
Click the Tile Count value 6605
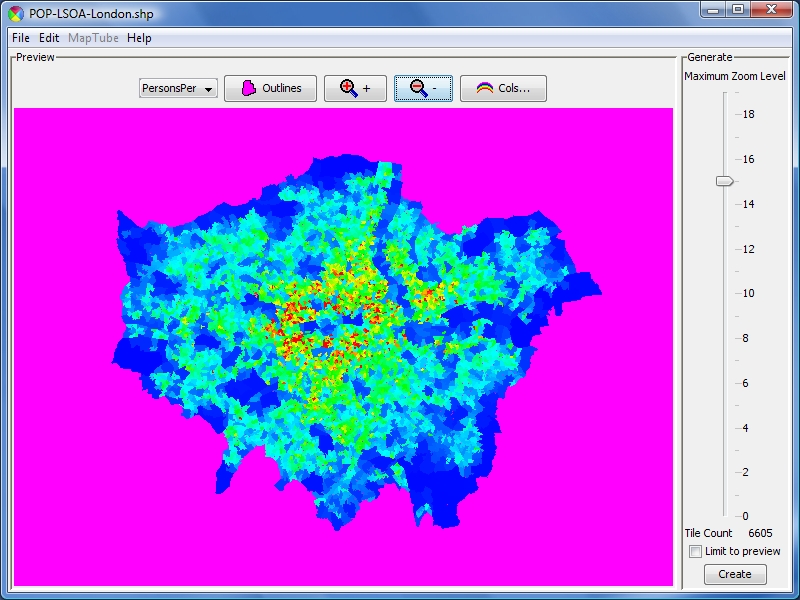pos(760,533)
